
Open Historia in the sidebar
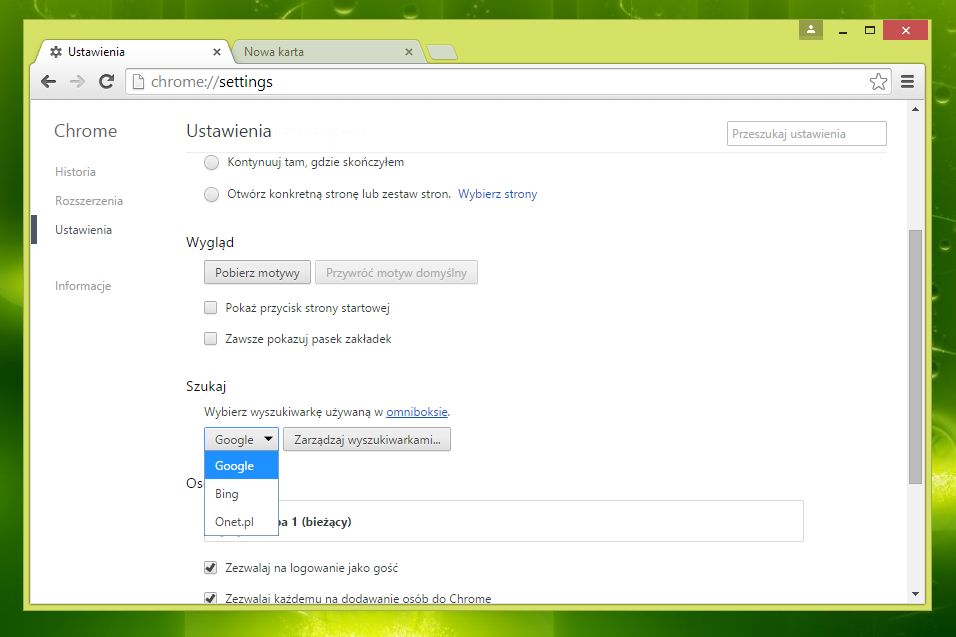[x=75, y=172]
